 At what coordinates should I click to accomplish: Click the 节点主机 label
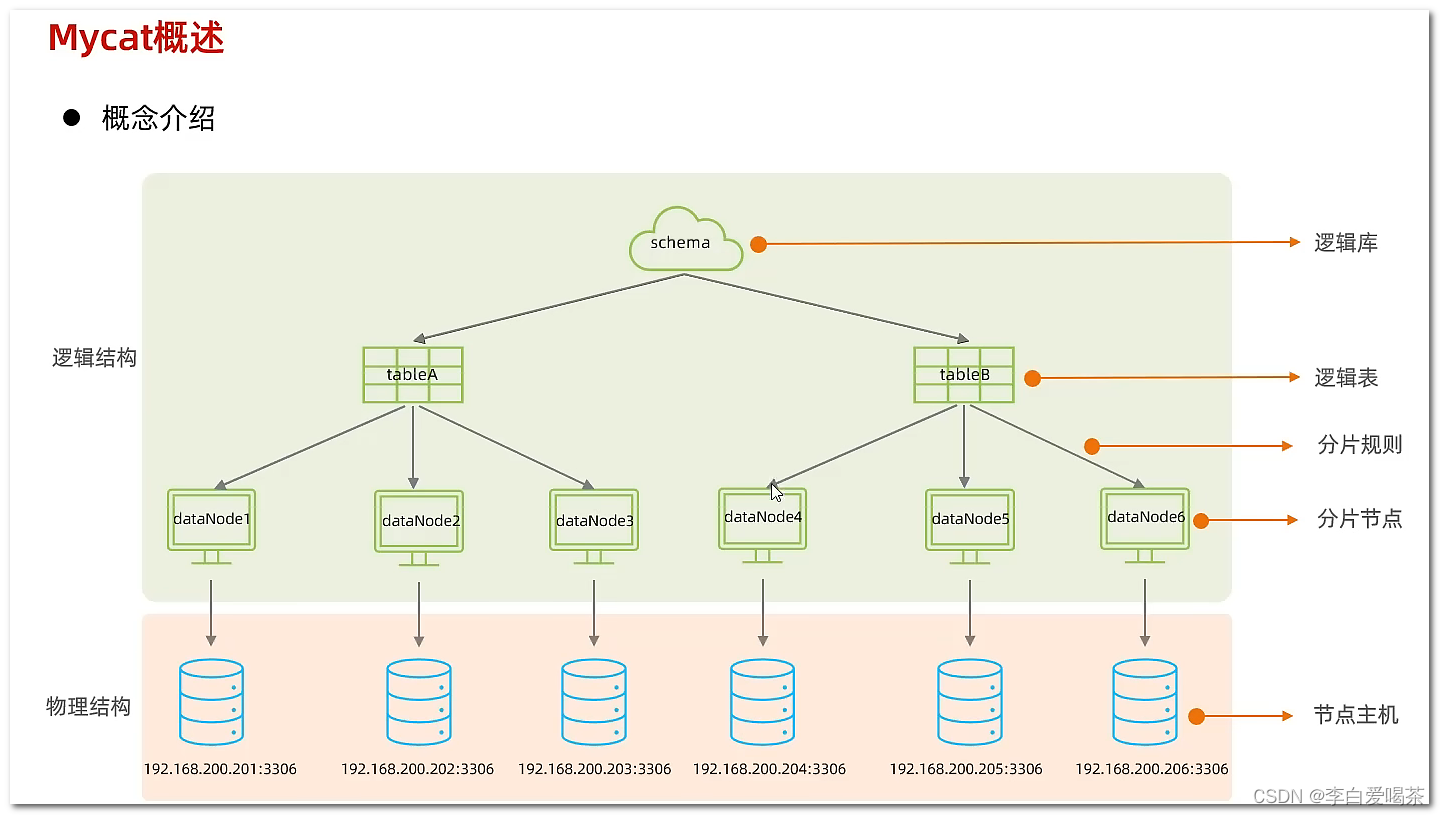(1356, 715)
